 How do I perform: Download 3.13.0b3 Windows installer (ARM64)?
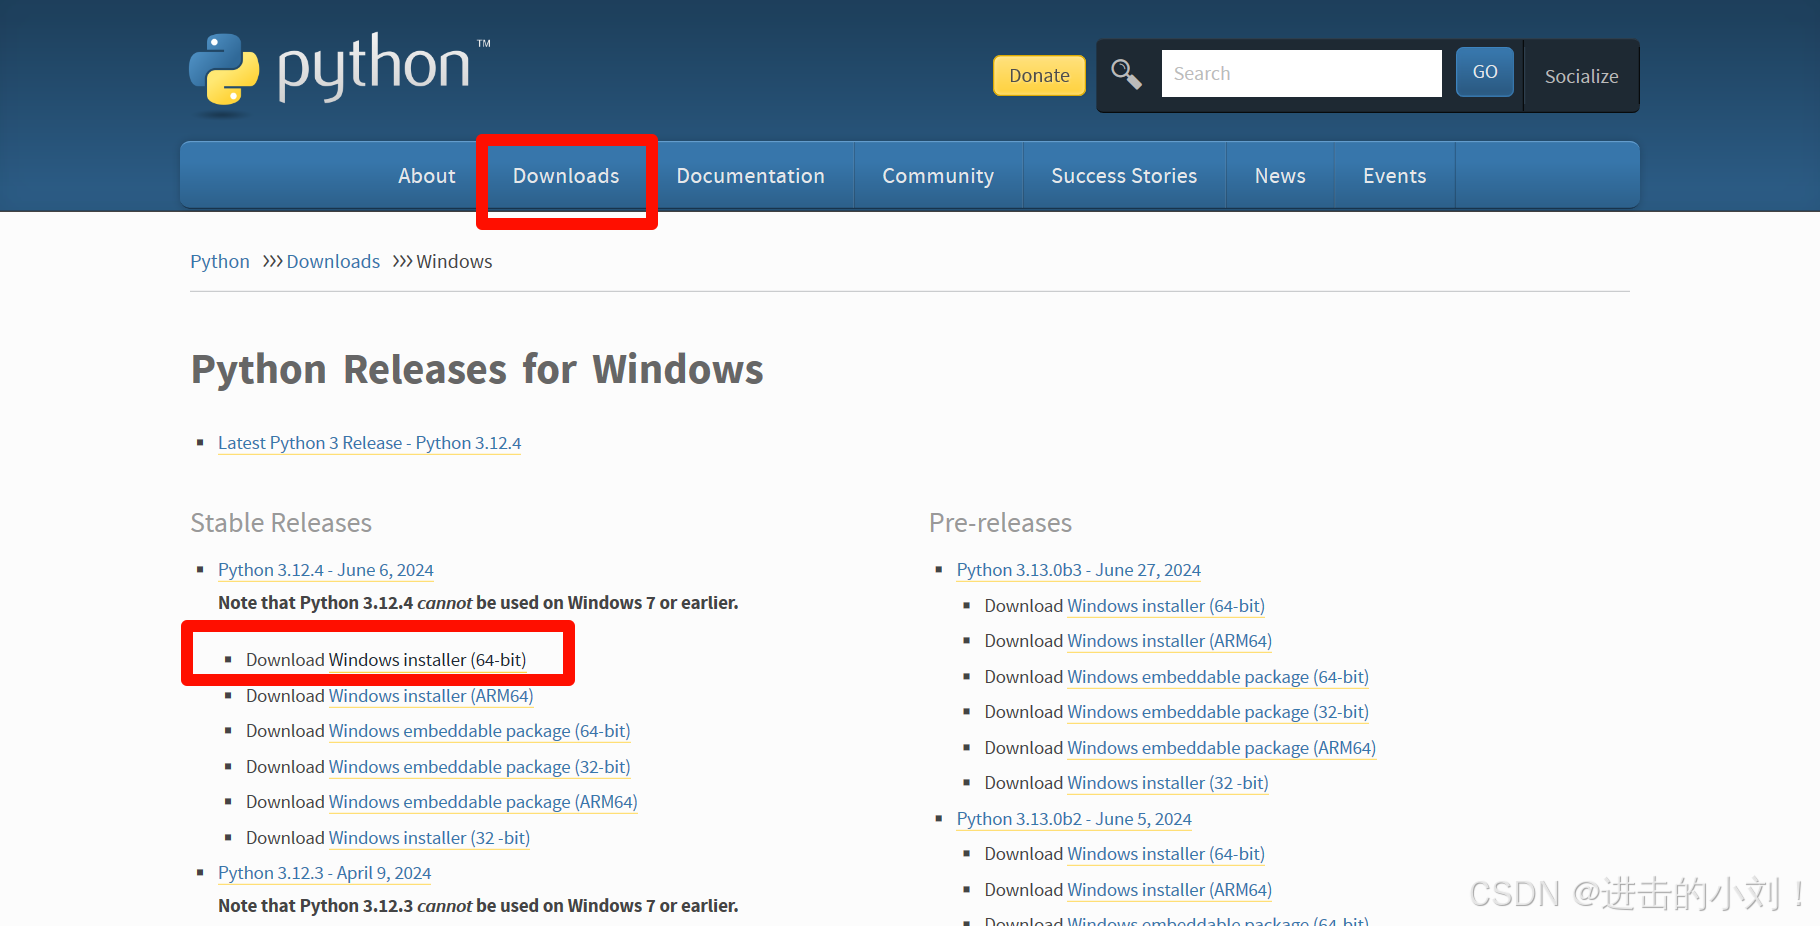[x=1170, y=641]
